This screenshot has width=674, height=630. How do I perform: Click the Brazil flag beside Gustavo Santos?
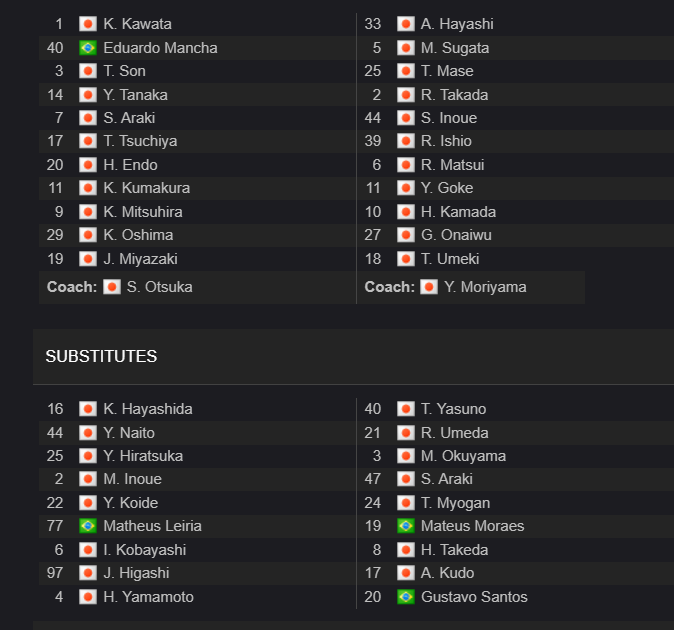[405, 596]
